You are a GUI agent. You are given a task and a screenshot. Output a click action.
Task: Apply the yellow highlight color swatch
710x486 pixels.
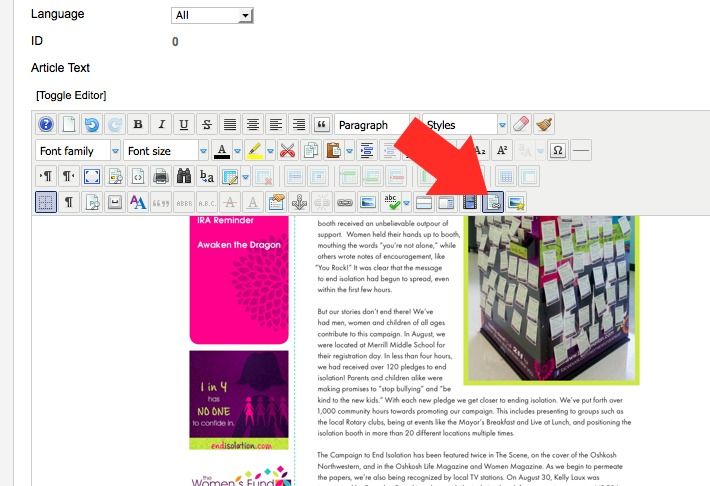click(x=255, y=150)
